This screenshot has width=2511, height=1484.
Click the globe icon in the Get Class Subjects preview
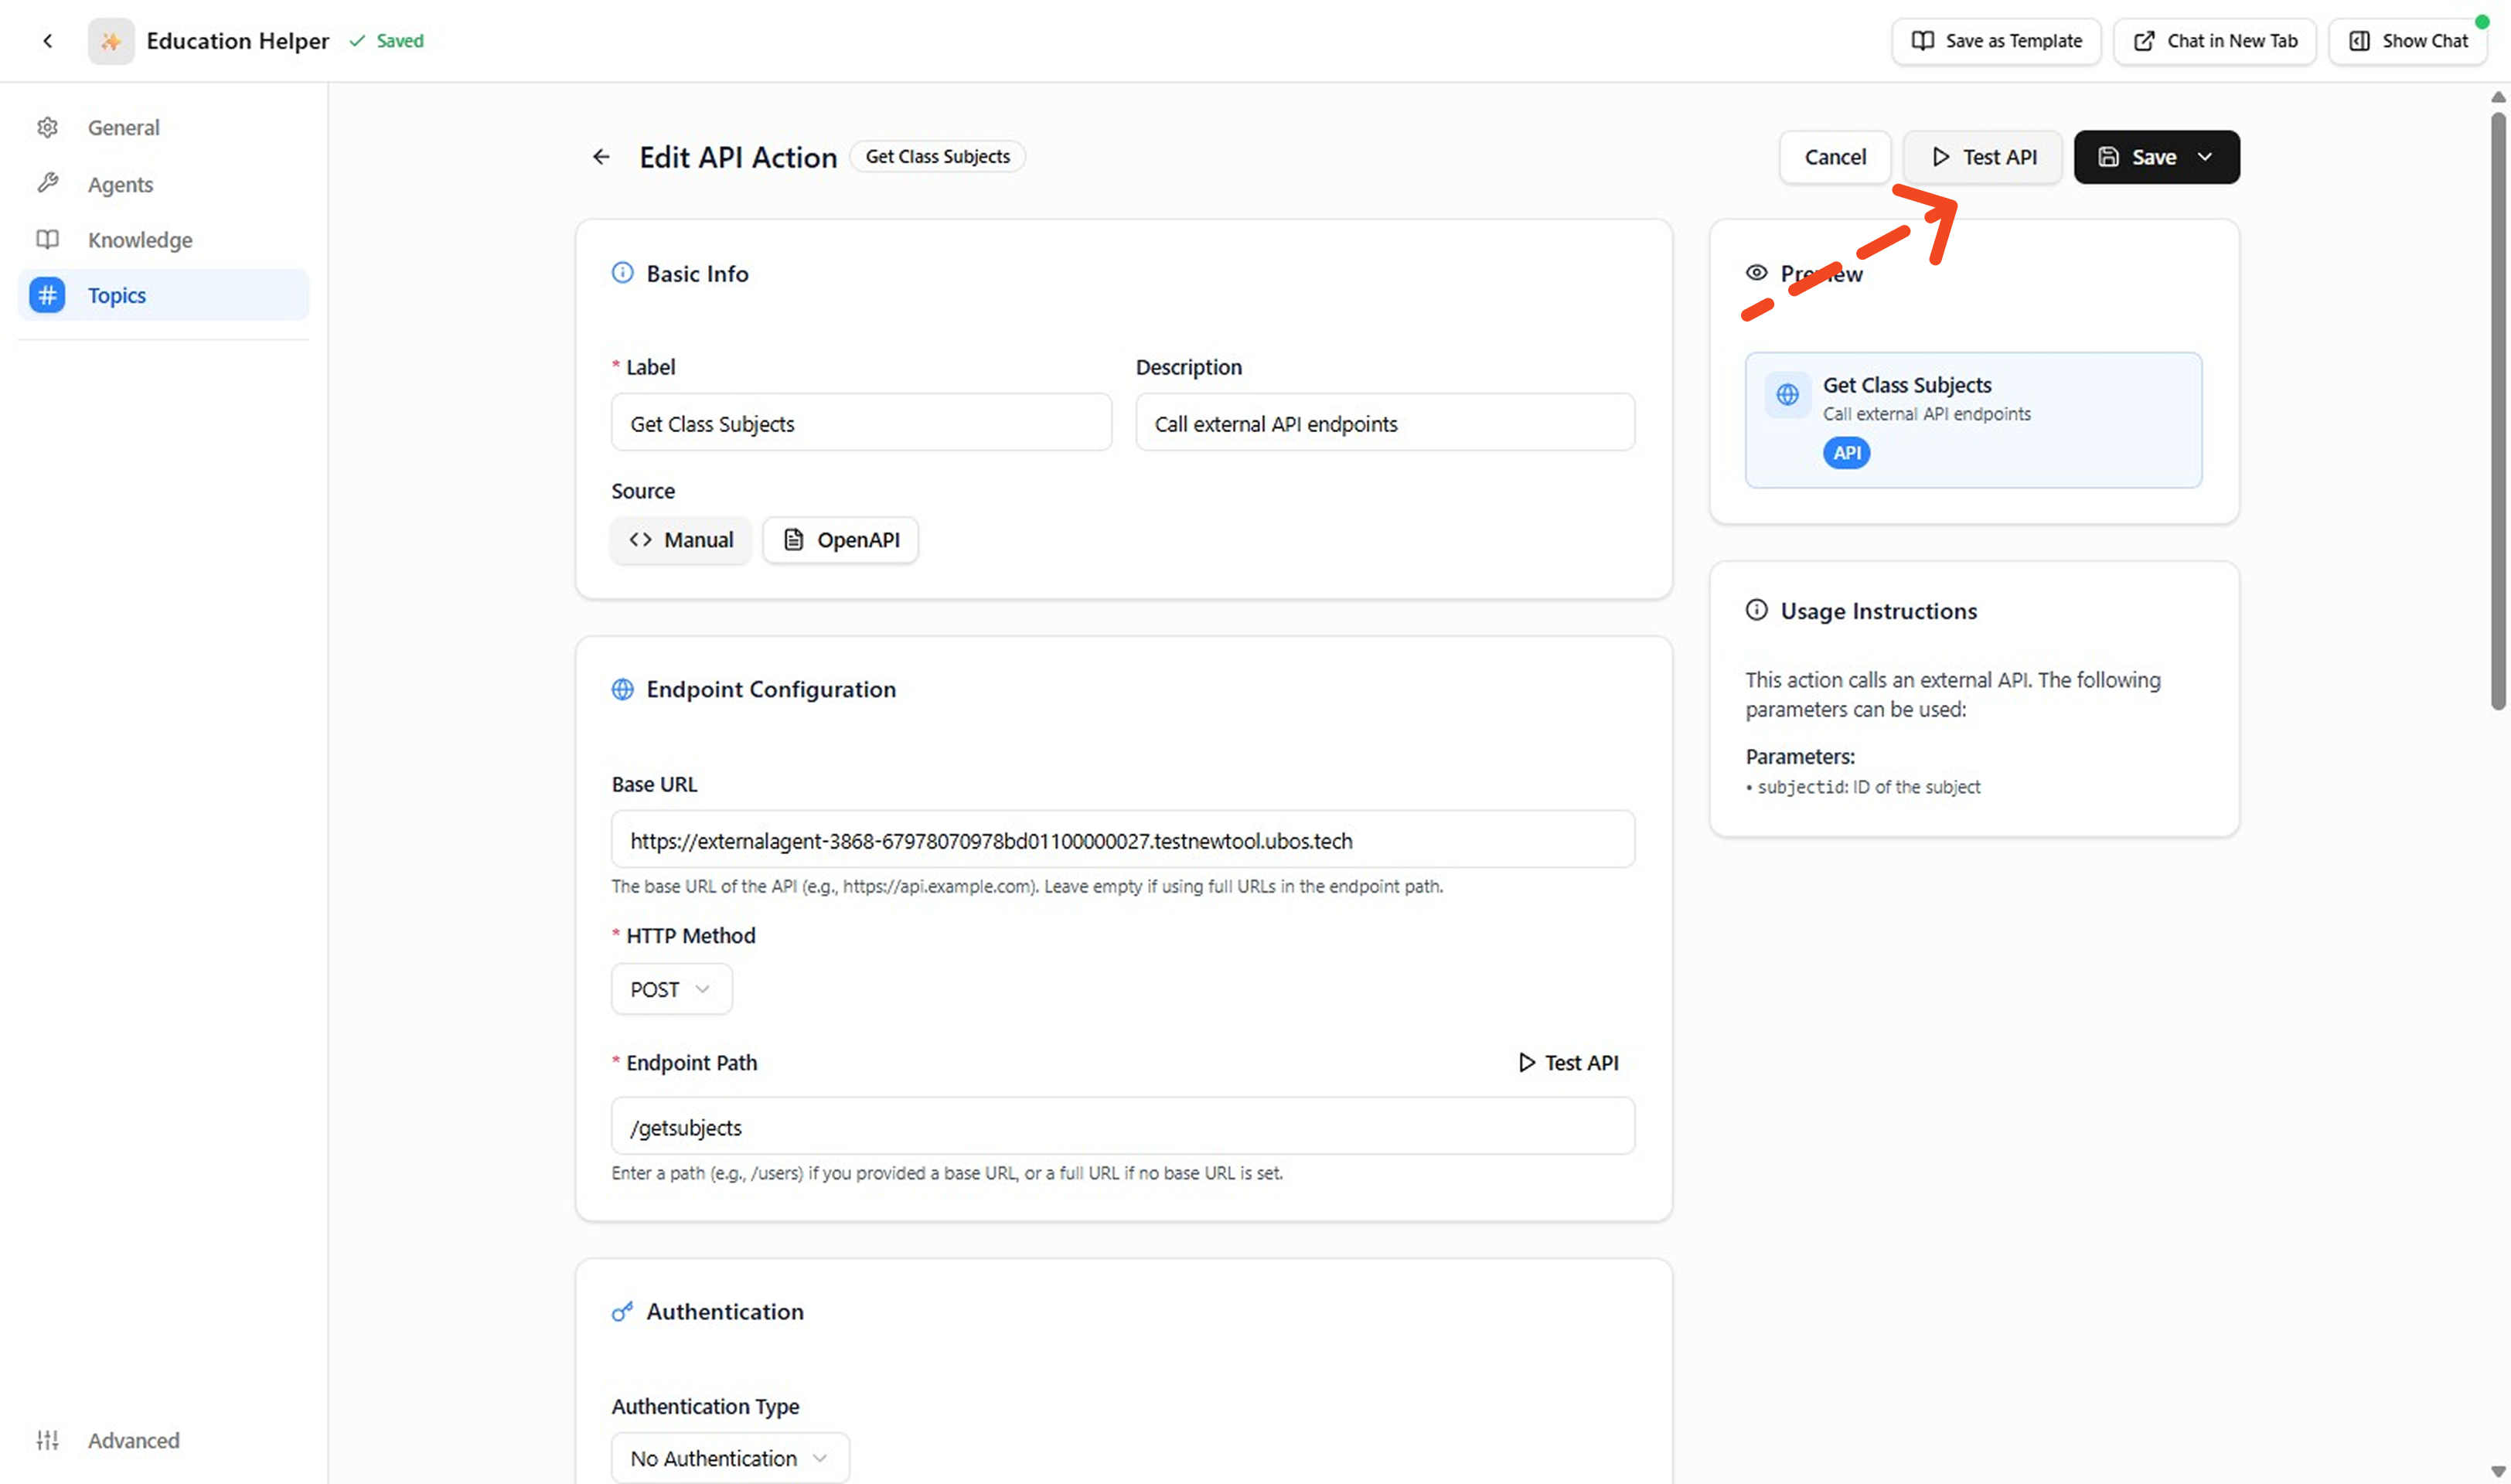[1787, 395]
